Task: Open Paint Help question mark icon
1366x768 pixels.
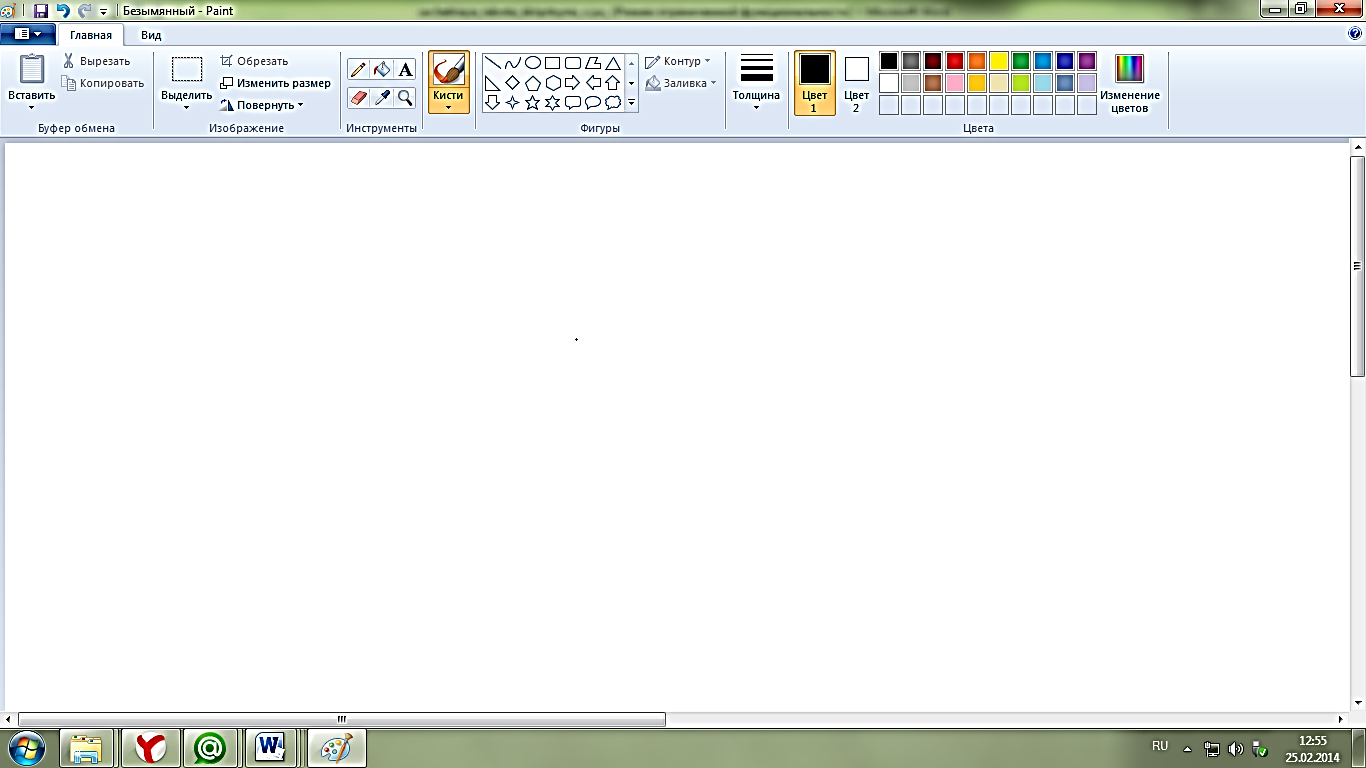Action: 1355,33
